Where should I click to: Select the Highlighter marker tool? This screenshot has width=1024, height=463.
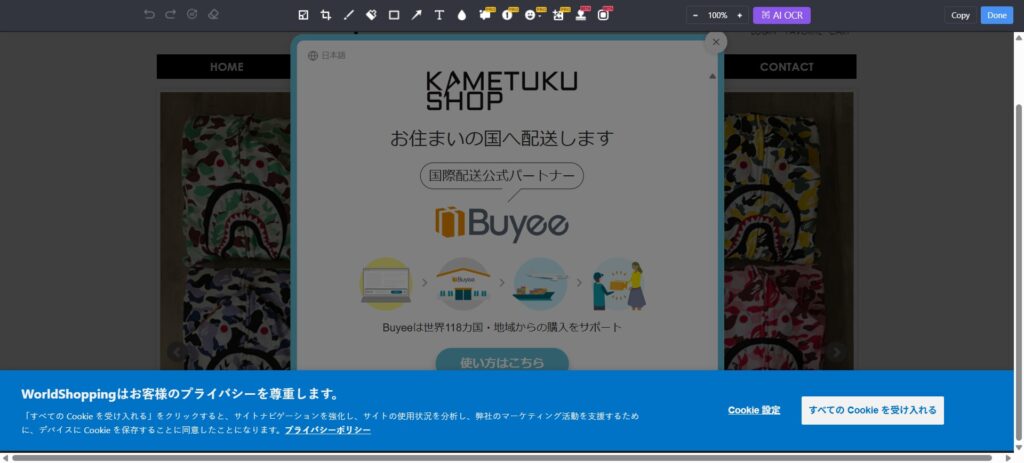coord(371,15)
